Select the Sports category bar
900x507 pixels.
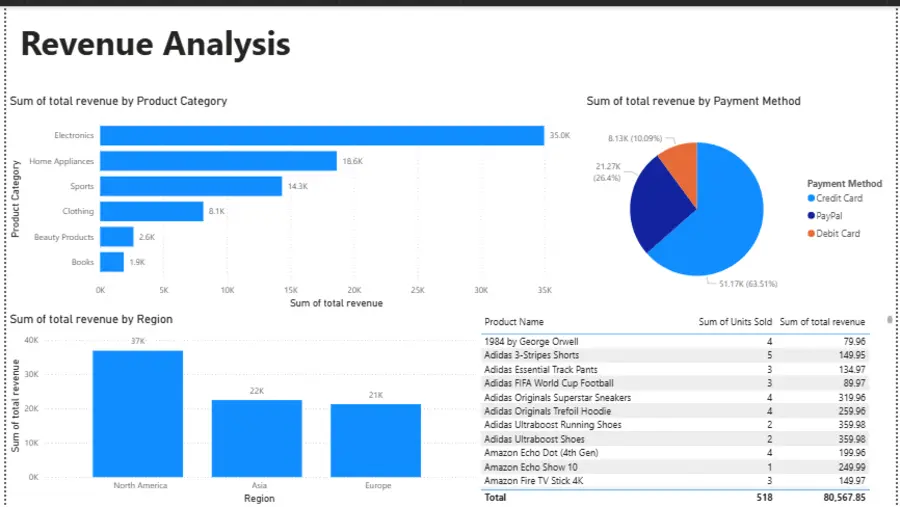pos(191,186)
